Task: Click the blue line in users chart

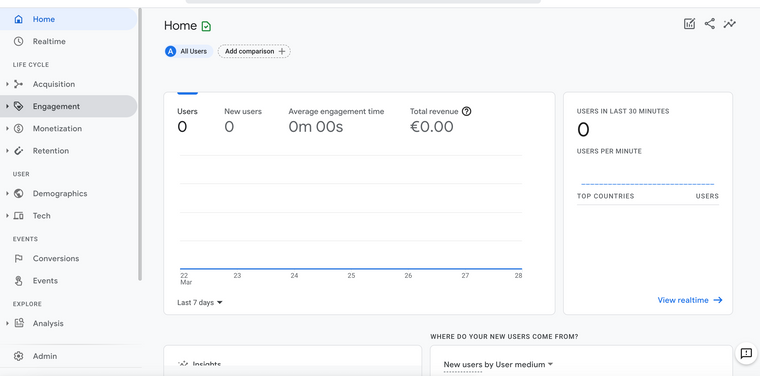Action: [x=351, y=268]
